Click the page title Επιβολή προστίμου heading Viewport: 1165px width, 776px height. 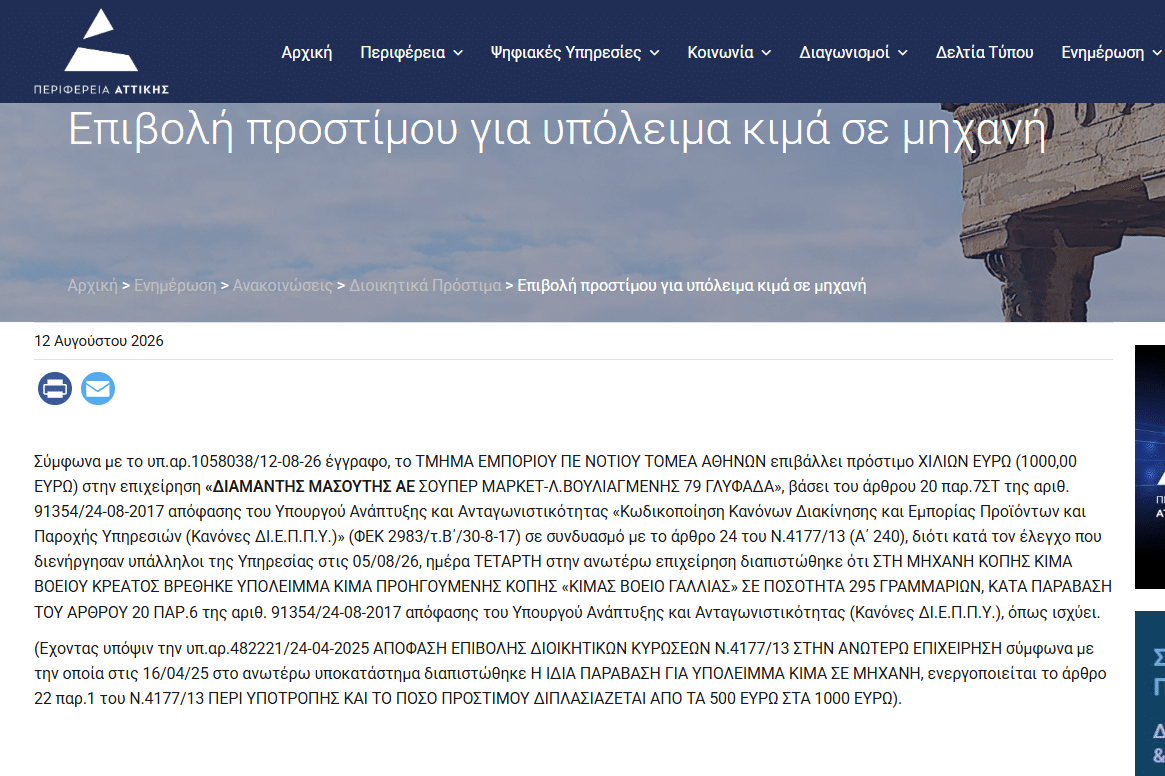pyautogui.click(x=557, y=129)
